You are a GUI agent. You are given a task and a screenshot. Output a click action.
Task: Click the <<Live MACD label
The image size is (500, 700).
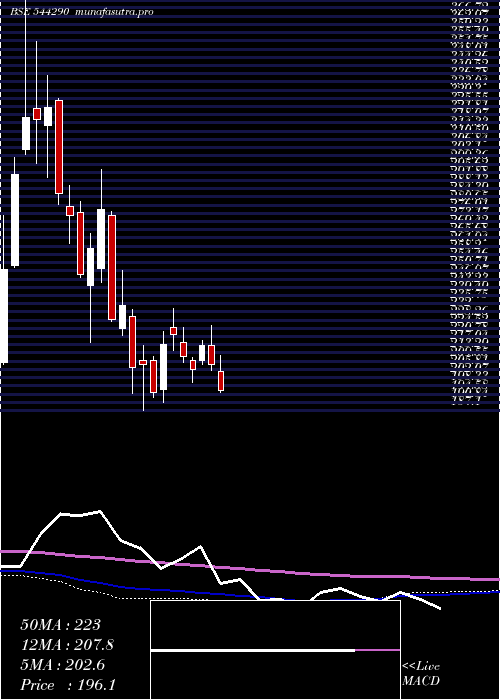[x=421, y=674]
